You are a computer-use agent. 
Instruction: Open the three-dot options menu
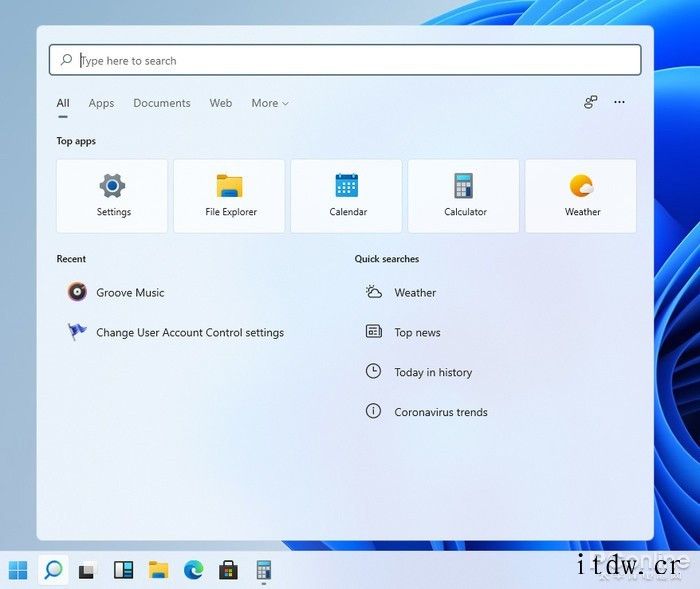point(619,102)
